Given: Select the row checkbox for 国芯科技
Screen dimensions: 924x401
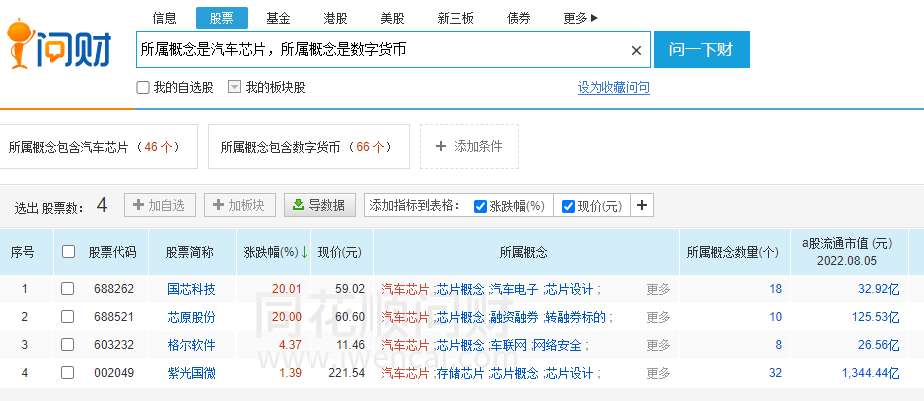Looking at the screenshot, I should (x=68, y=289).
